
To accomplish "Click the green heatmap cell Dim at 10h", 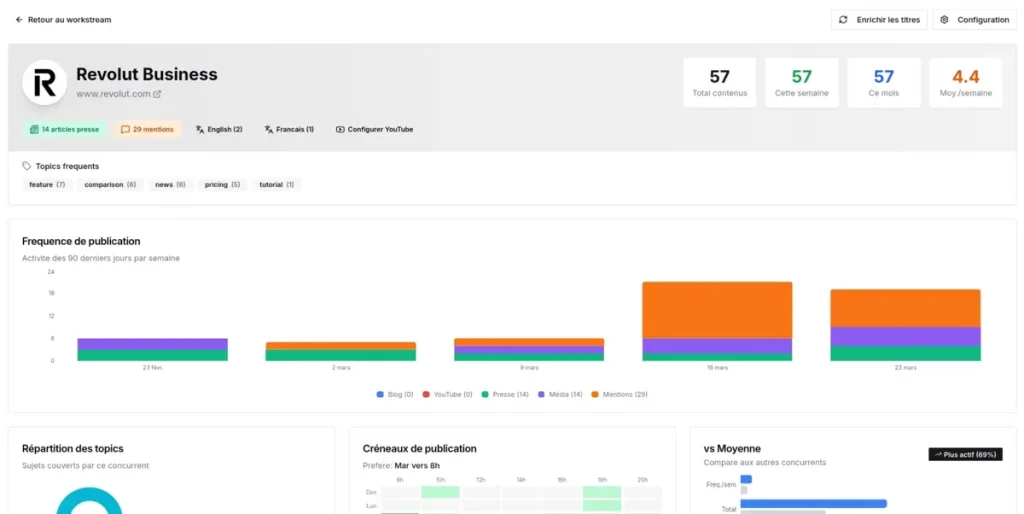I will point(440,492).
